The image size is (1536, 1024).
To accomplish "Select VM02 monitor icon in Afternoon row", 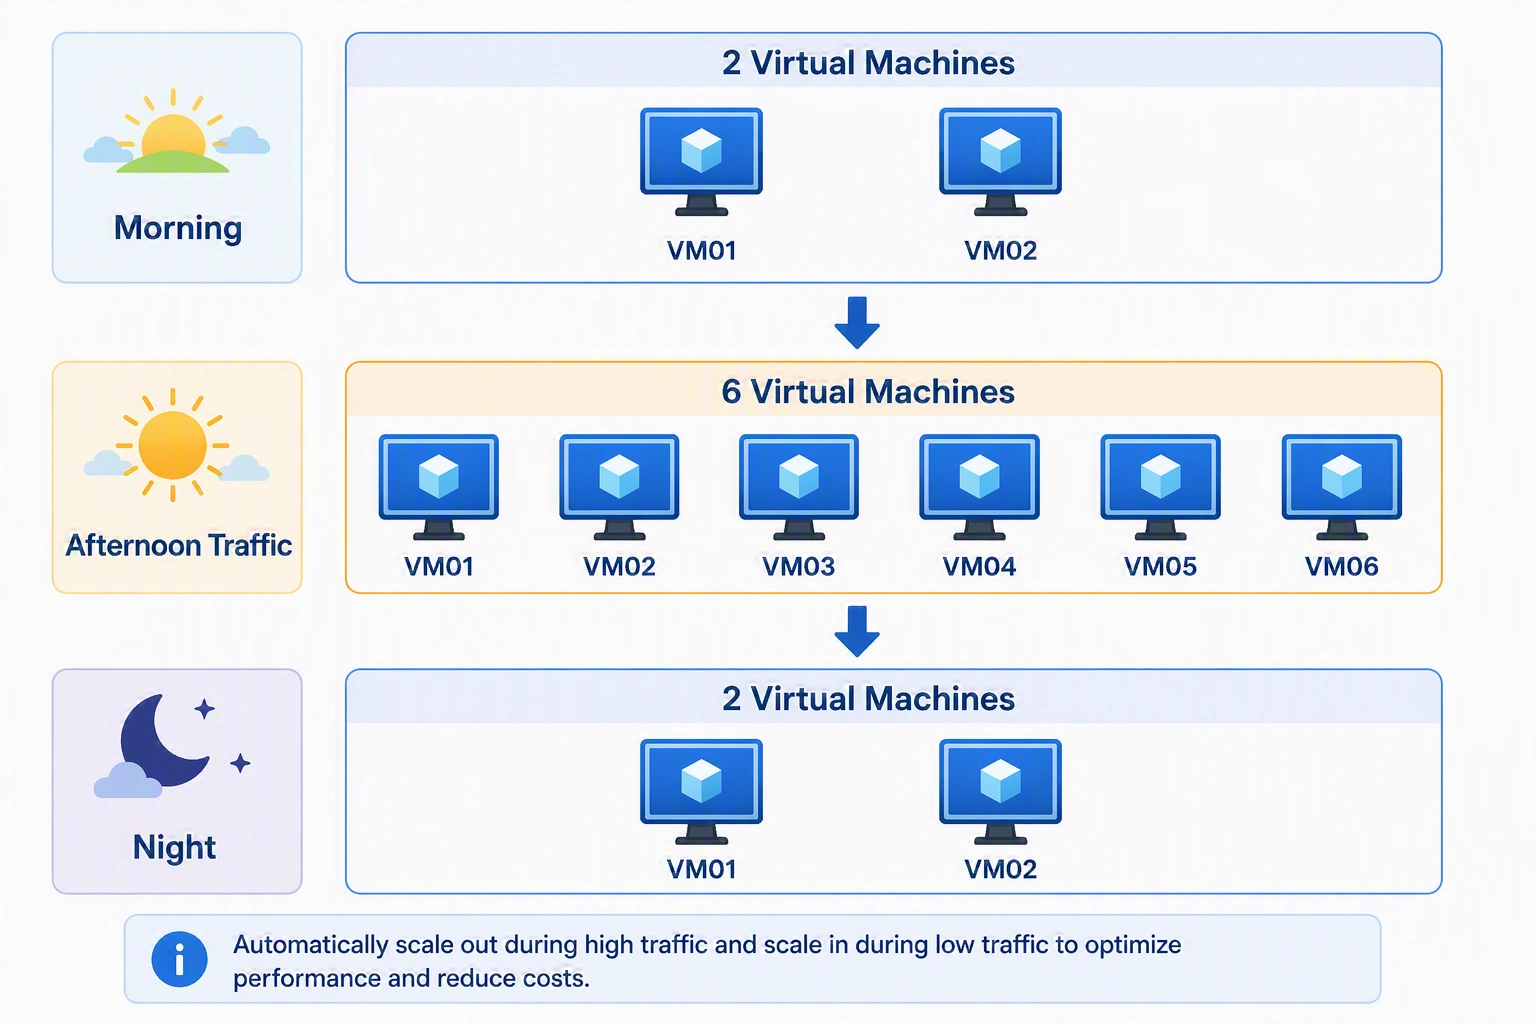I will click(x=619, y=487).
